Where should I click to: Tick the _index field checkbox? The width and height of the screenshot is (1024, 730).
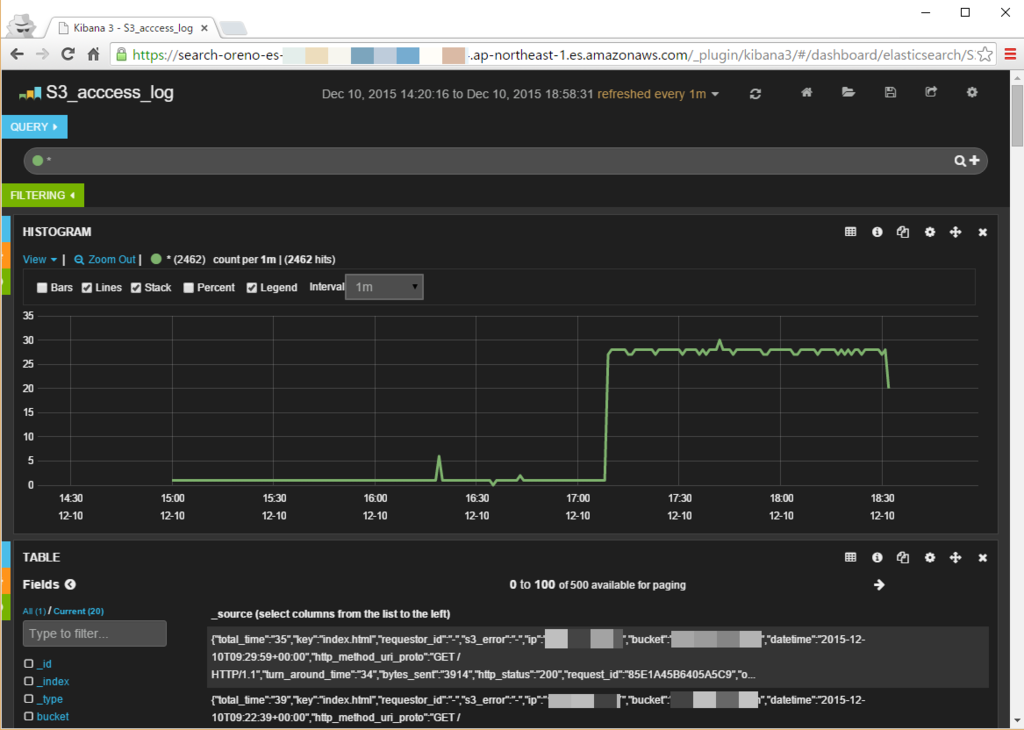coord(29,681)
